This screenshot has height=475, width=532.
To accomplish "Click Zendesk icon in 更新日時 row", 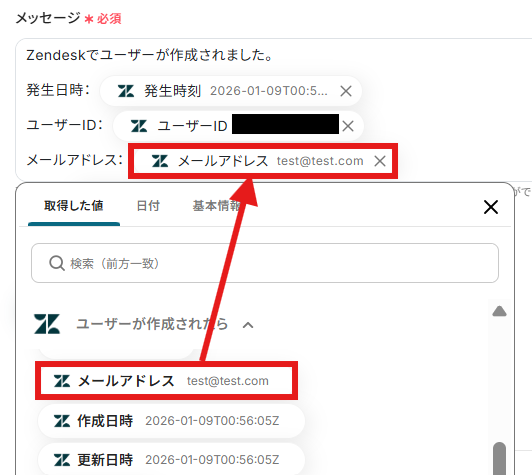I will pyautogui.click(x=62, y=460).
